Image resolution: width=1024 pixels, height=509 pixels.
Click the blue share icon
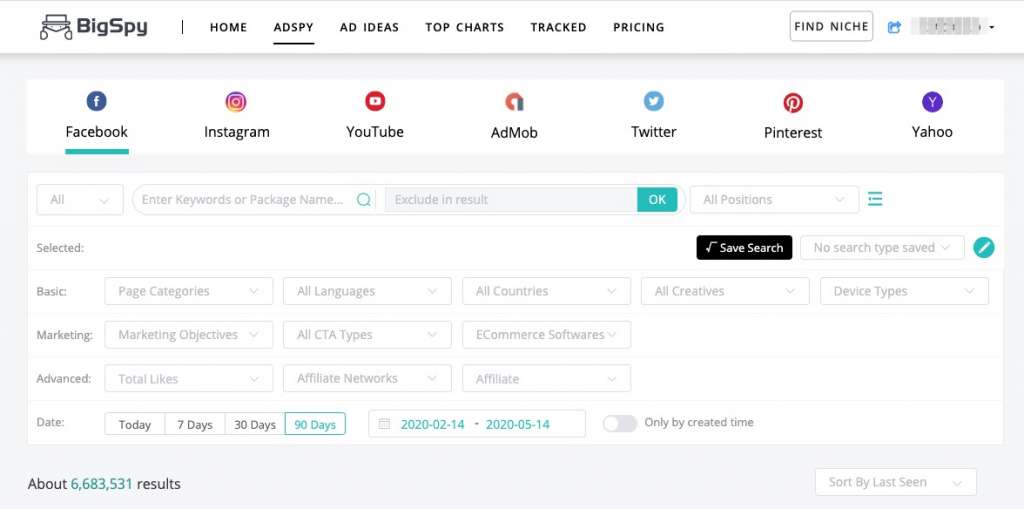coord(895,27)
